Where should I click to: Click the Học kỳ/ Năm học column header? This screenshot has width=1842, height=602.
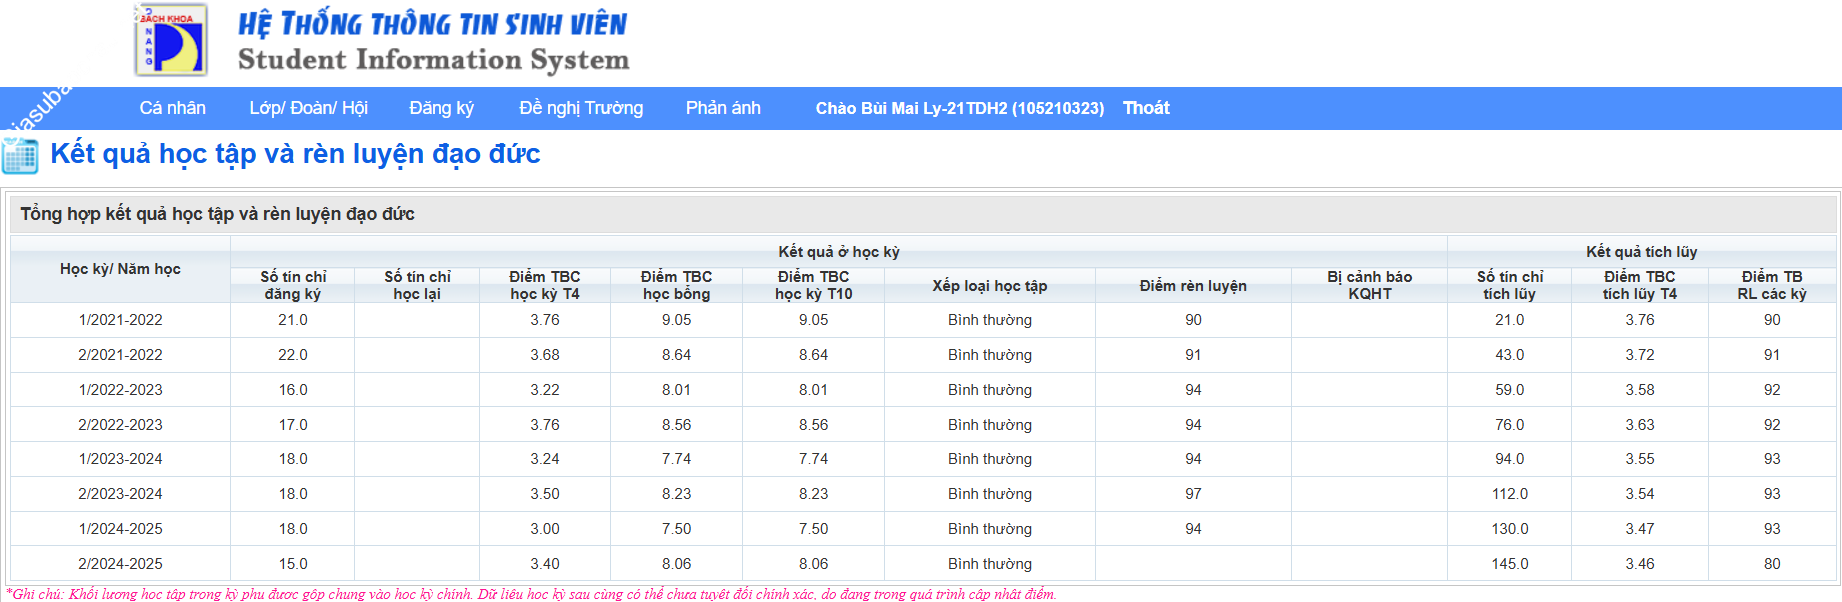coord(120,269)
